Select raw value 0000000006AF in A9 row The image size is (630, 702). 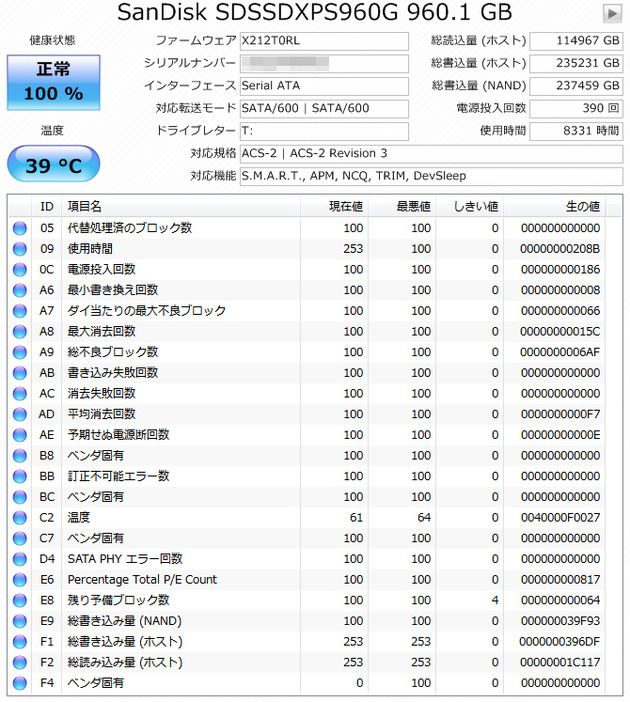coord(560,352)
